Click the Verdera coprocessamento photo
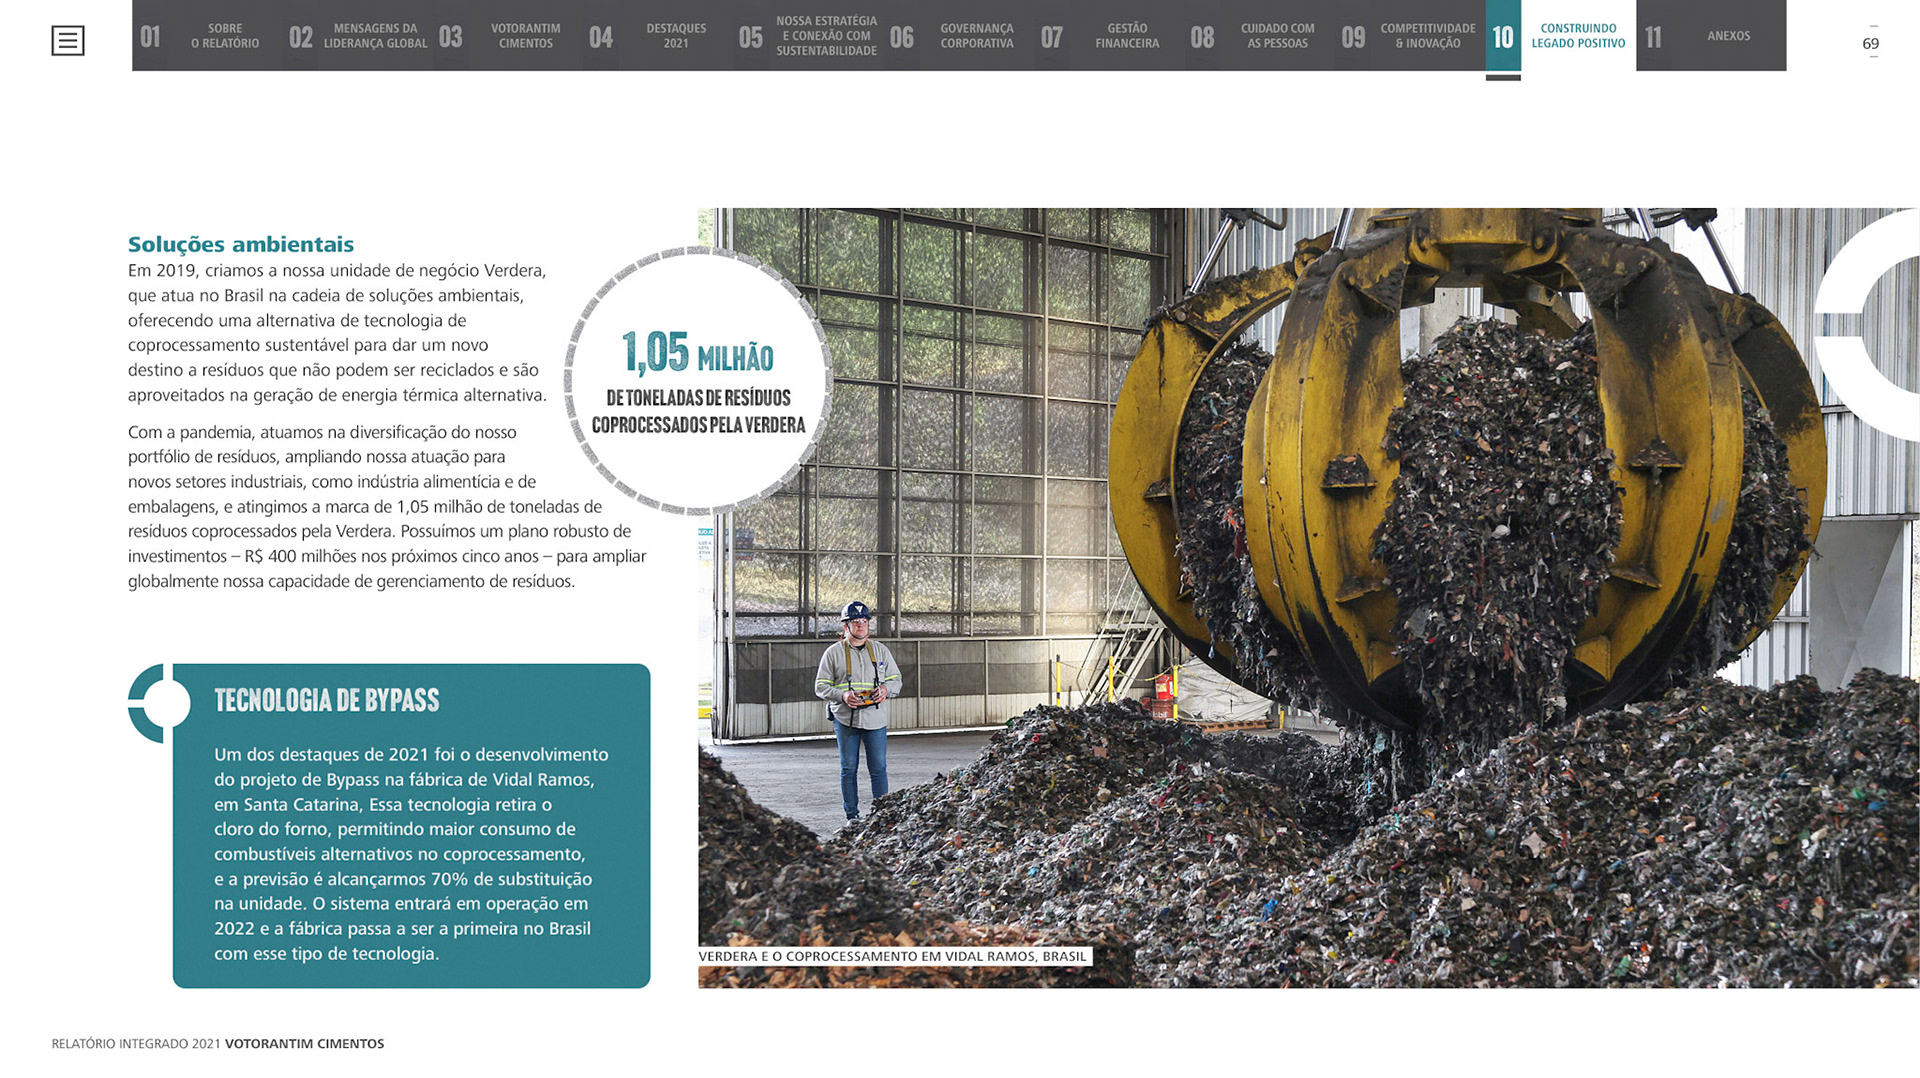Viewport: 1920px width, 1078px height. point(1308,598)
